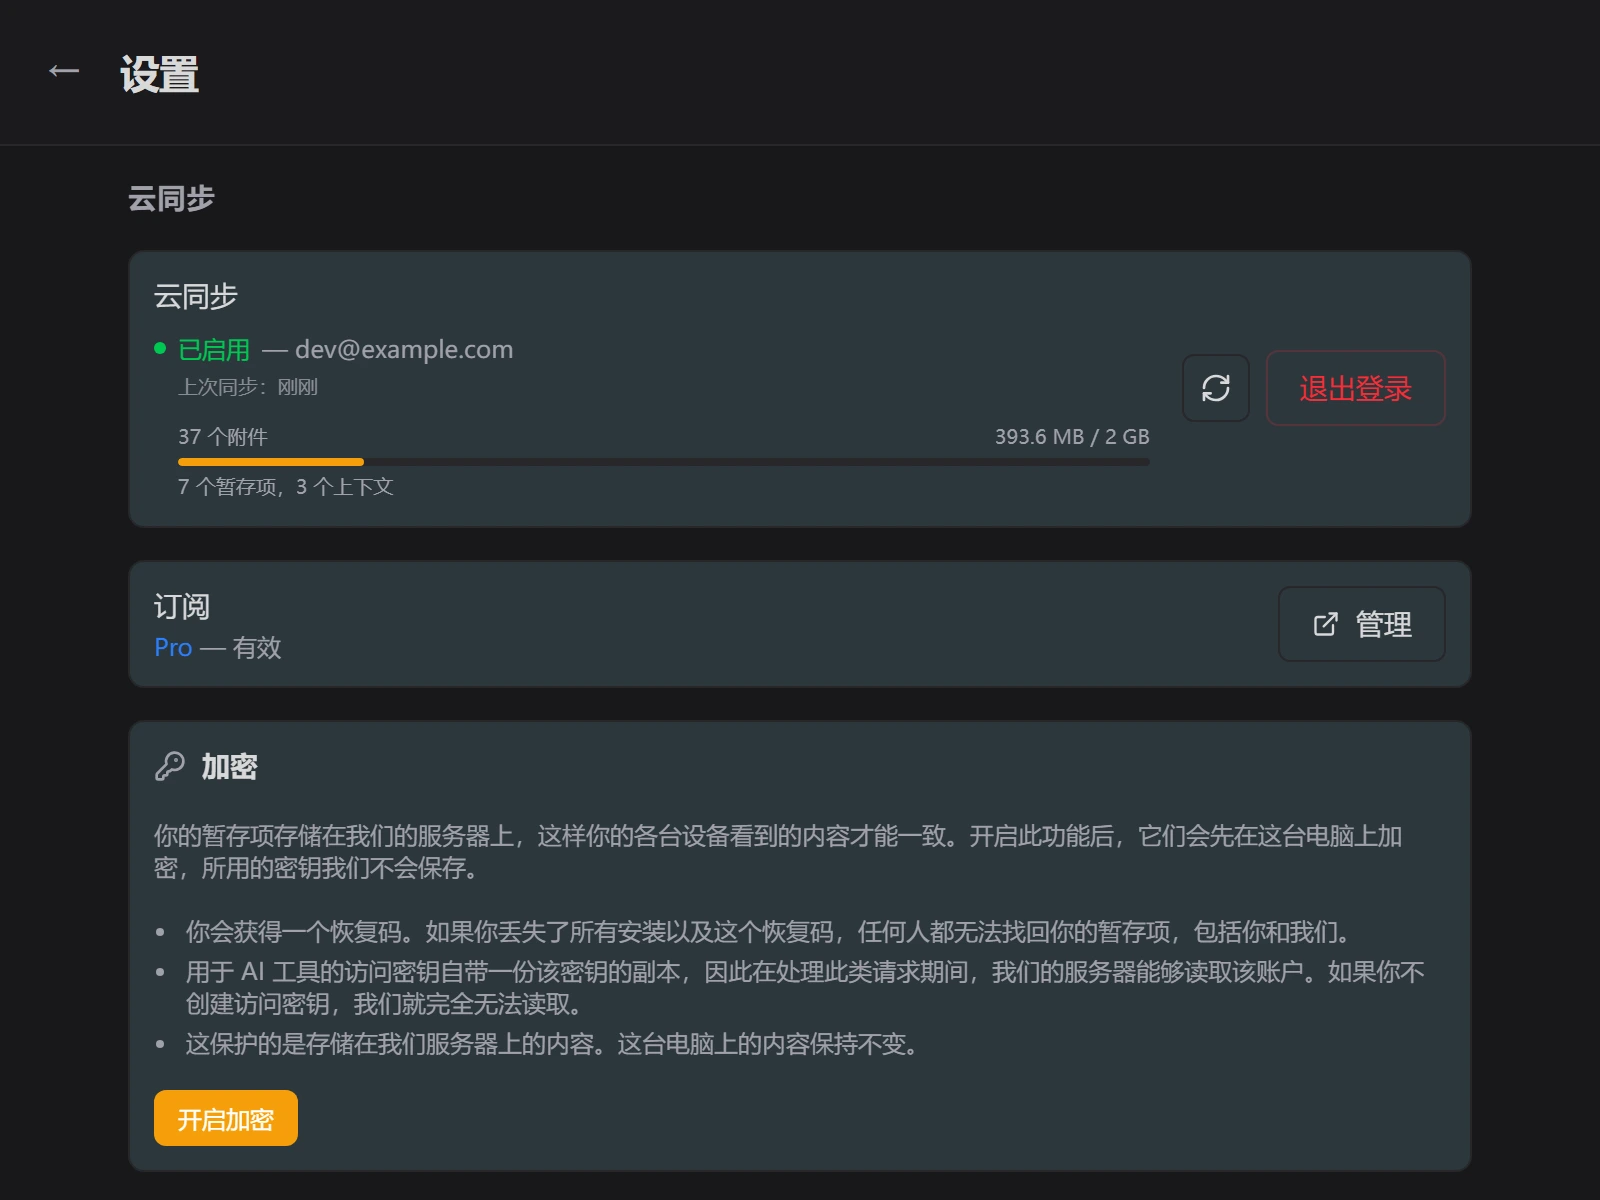The height and width of the screenshot is (1200, 1600).
Task: Click the green 已启用 status dot
Action: tap(160, 348)
